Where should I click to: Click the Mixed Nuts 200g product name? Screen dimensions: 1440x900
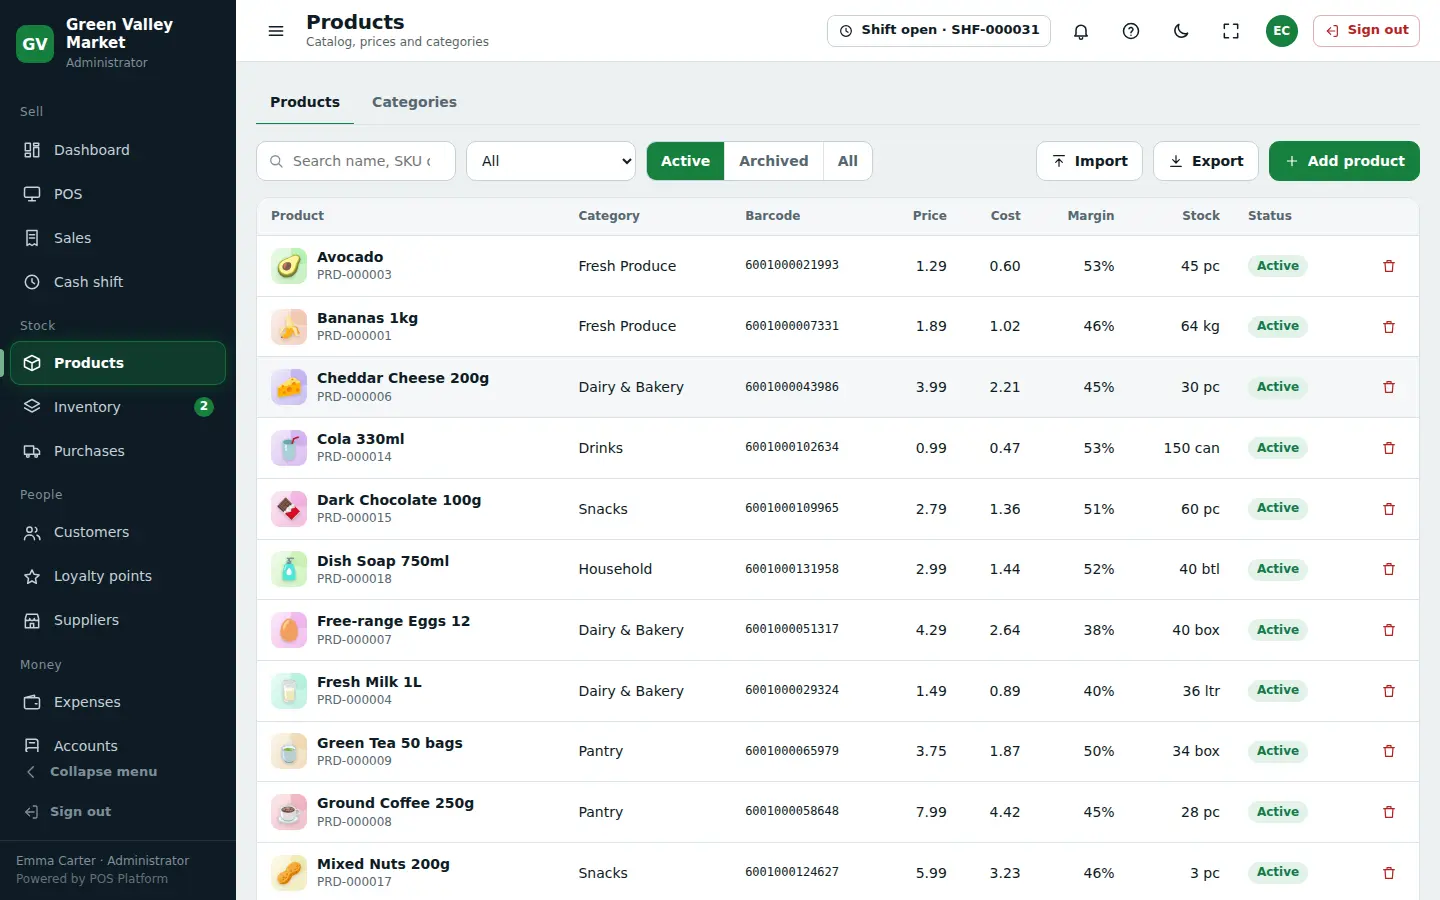383,864
